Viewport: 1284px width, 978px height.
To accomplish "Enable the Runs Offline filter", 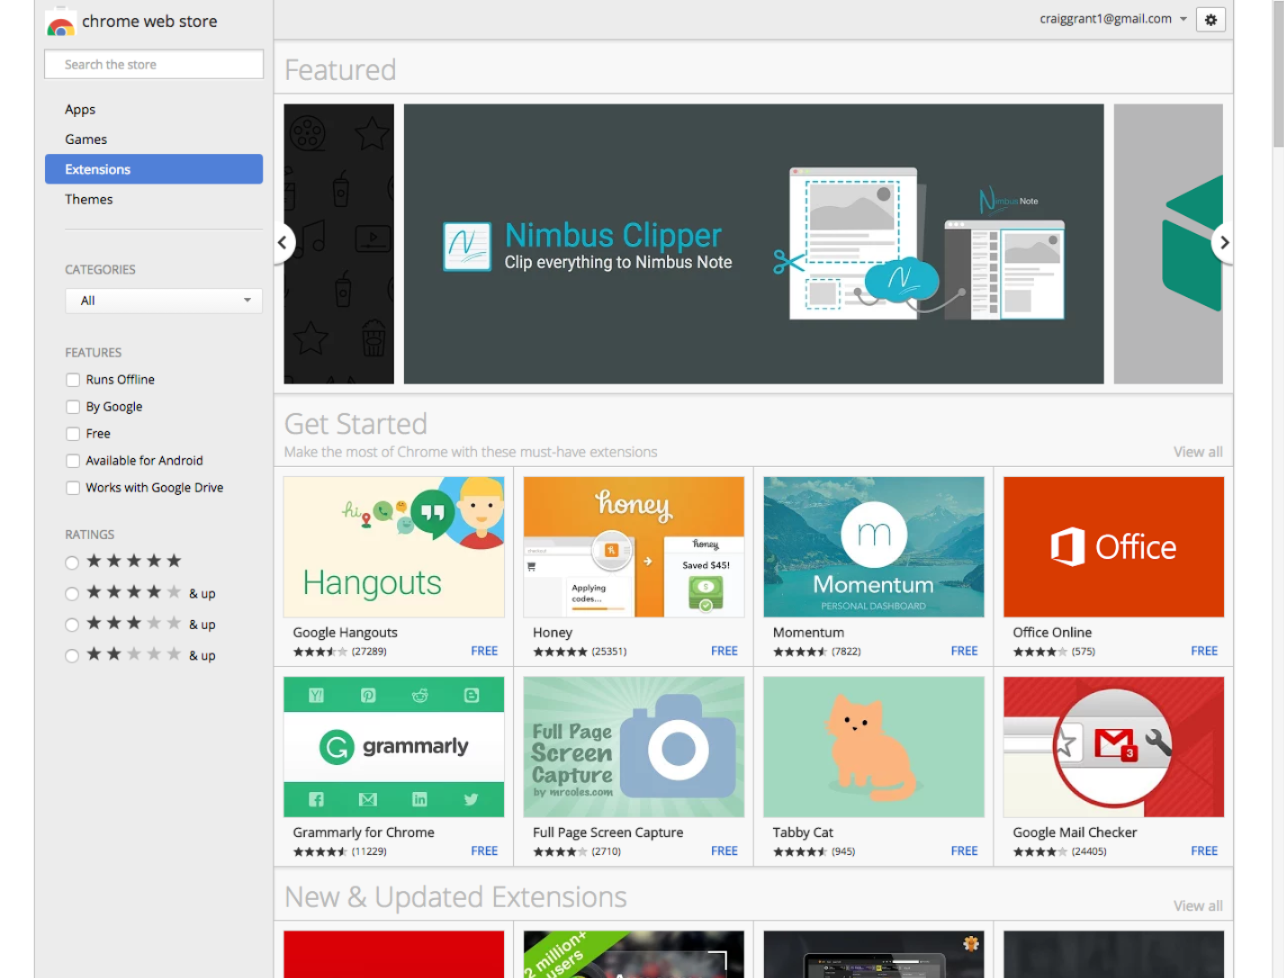I will (x=72, y=379).
